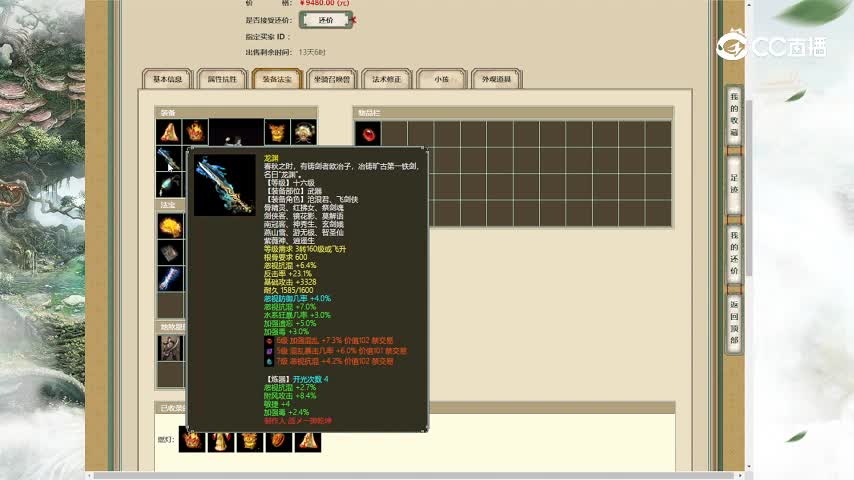The image size is (854, 480).
Task: Click the pyramid hat icon in 燃灯 row
Action: [x=308, y=439]
